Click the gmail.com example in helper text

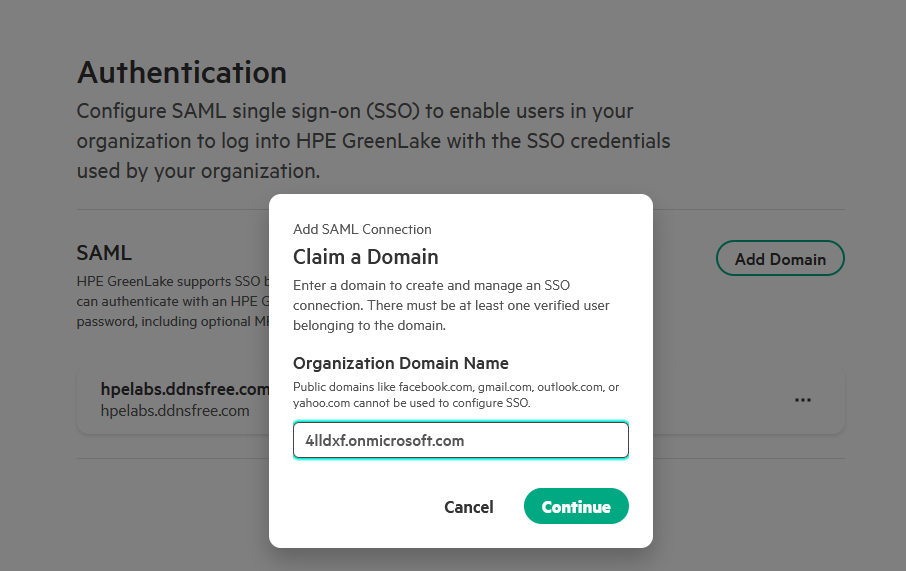click(505, 387)
